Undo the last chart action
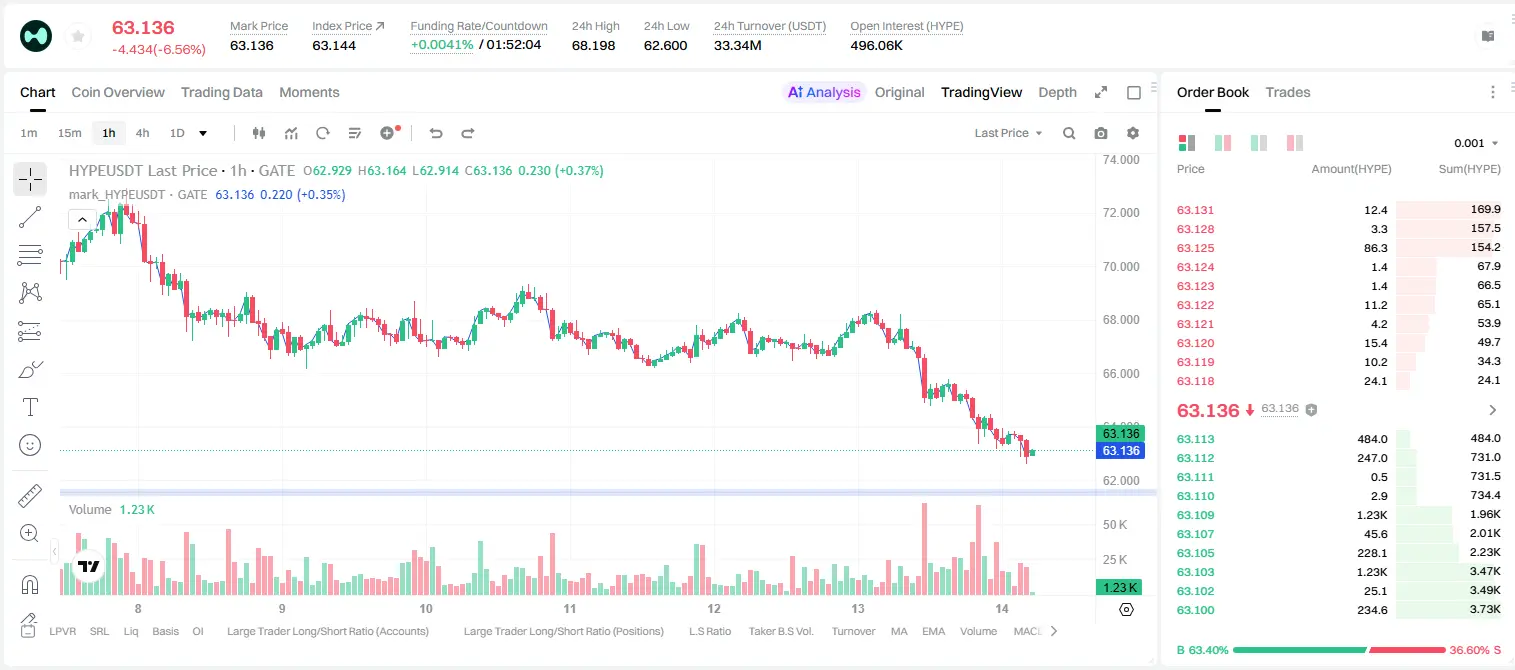The height and width of the screenshot is (670, 1515). (435, 133)
